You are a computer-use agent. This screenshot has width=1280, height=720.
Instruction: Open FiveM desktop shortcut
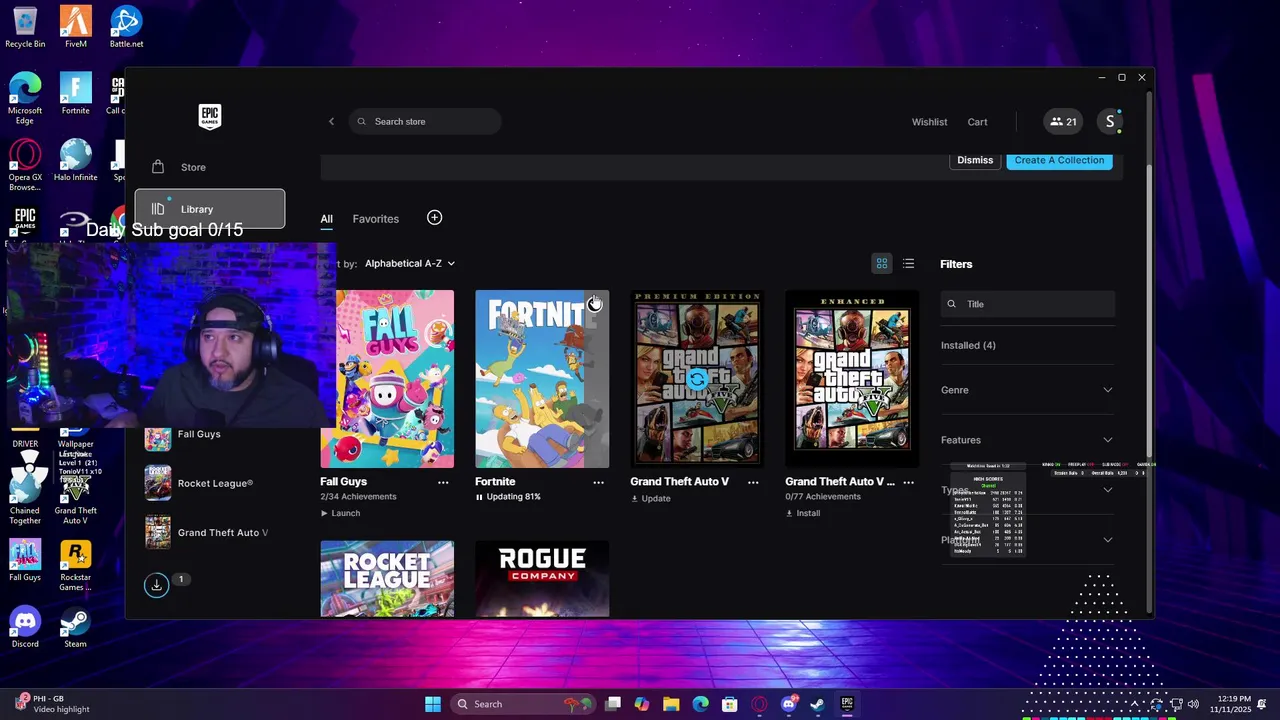(x=75, y=27)
